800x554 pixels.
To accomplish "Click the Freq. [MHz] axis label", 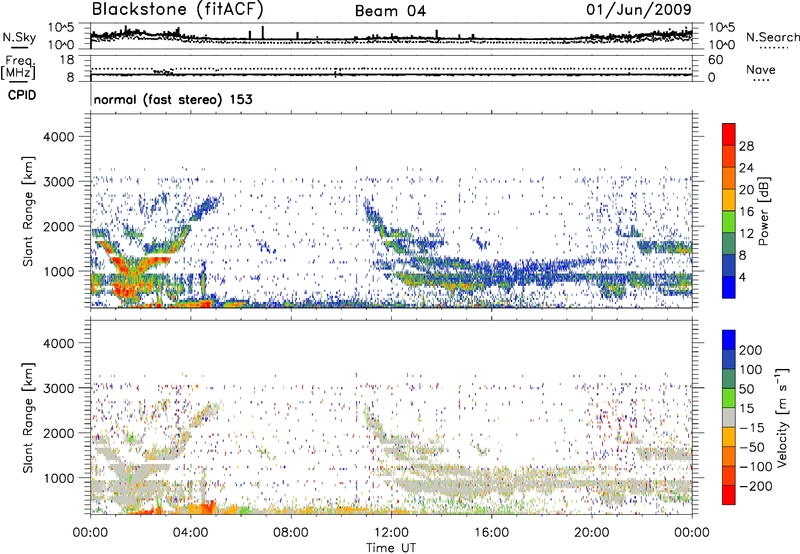I will [x=18, y=67].
